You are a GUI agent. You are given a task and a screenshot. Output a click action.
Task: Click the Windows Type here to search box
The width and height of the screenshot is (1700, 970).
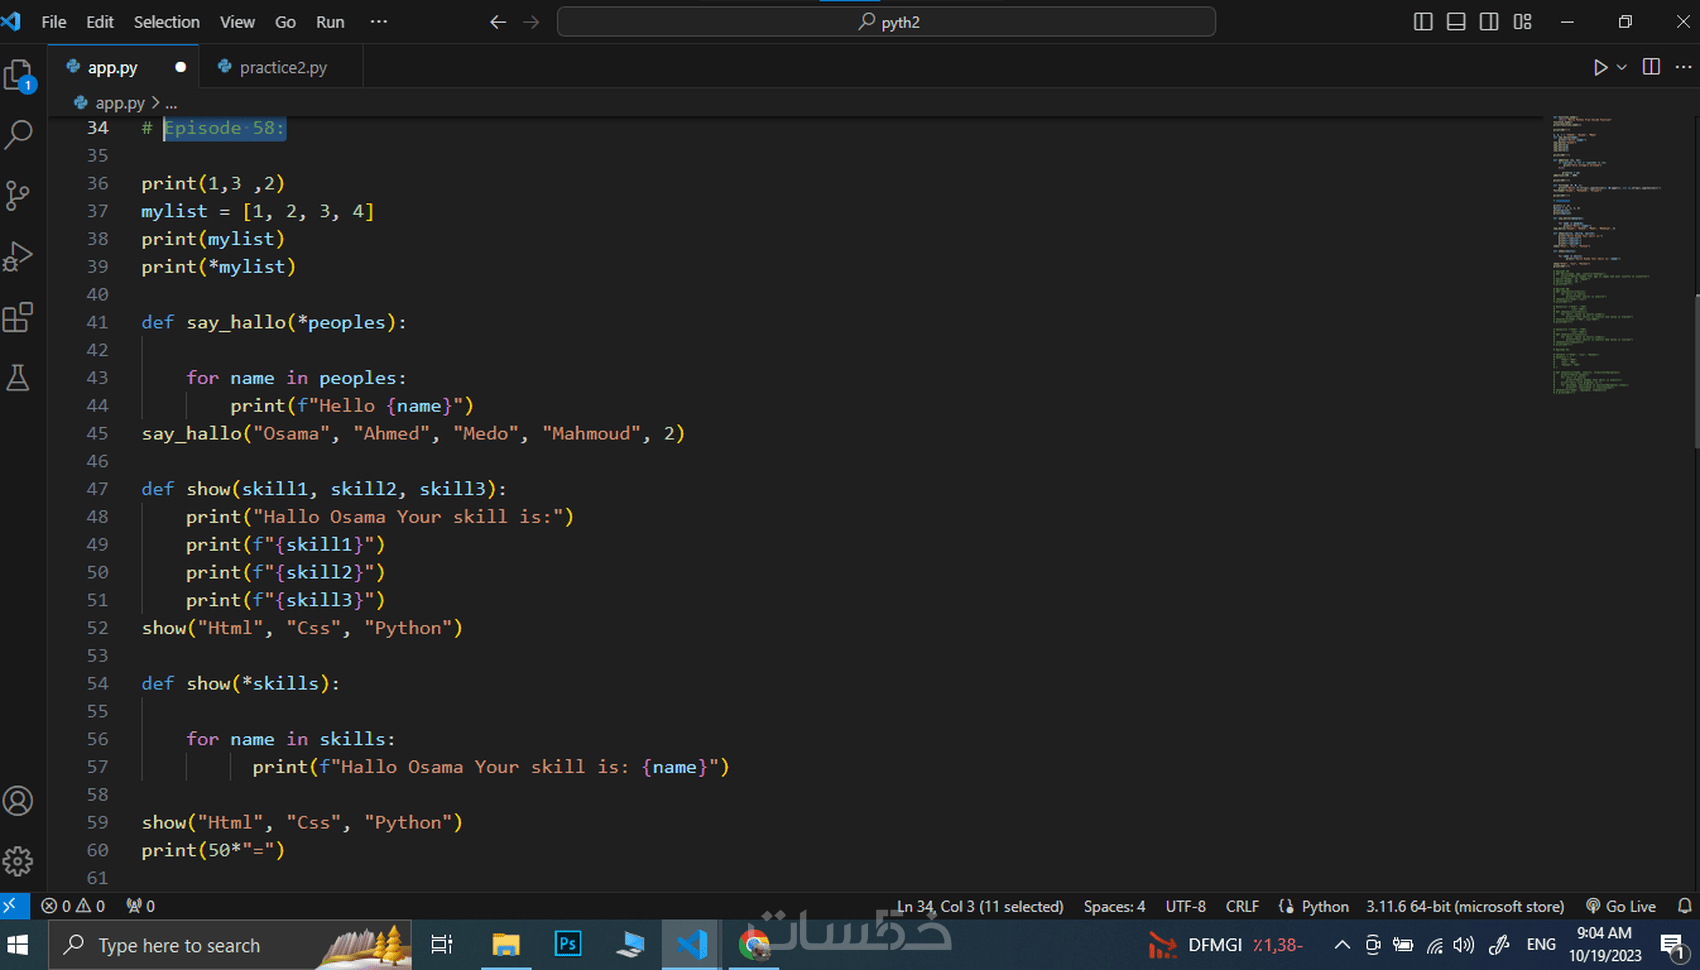coord(230,945)
